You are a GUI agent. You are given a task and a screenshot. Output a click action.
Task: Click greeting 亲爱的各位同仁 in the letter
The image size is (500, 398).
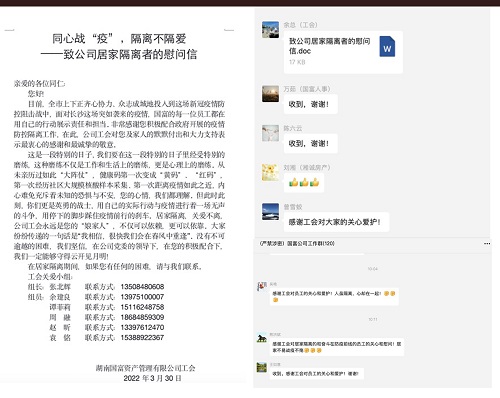[x=39, y=83]
